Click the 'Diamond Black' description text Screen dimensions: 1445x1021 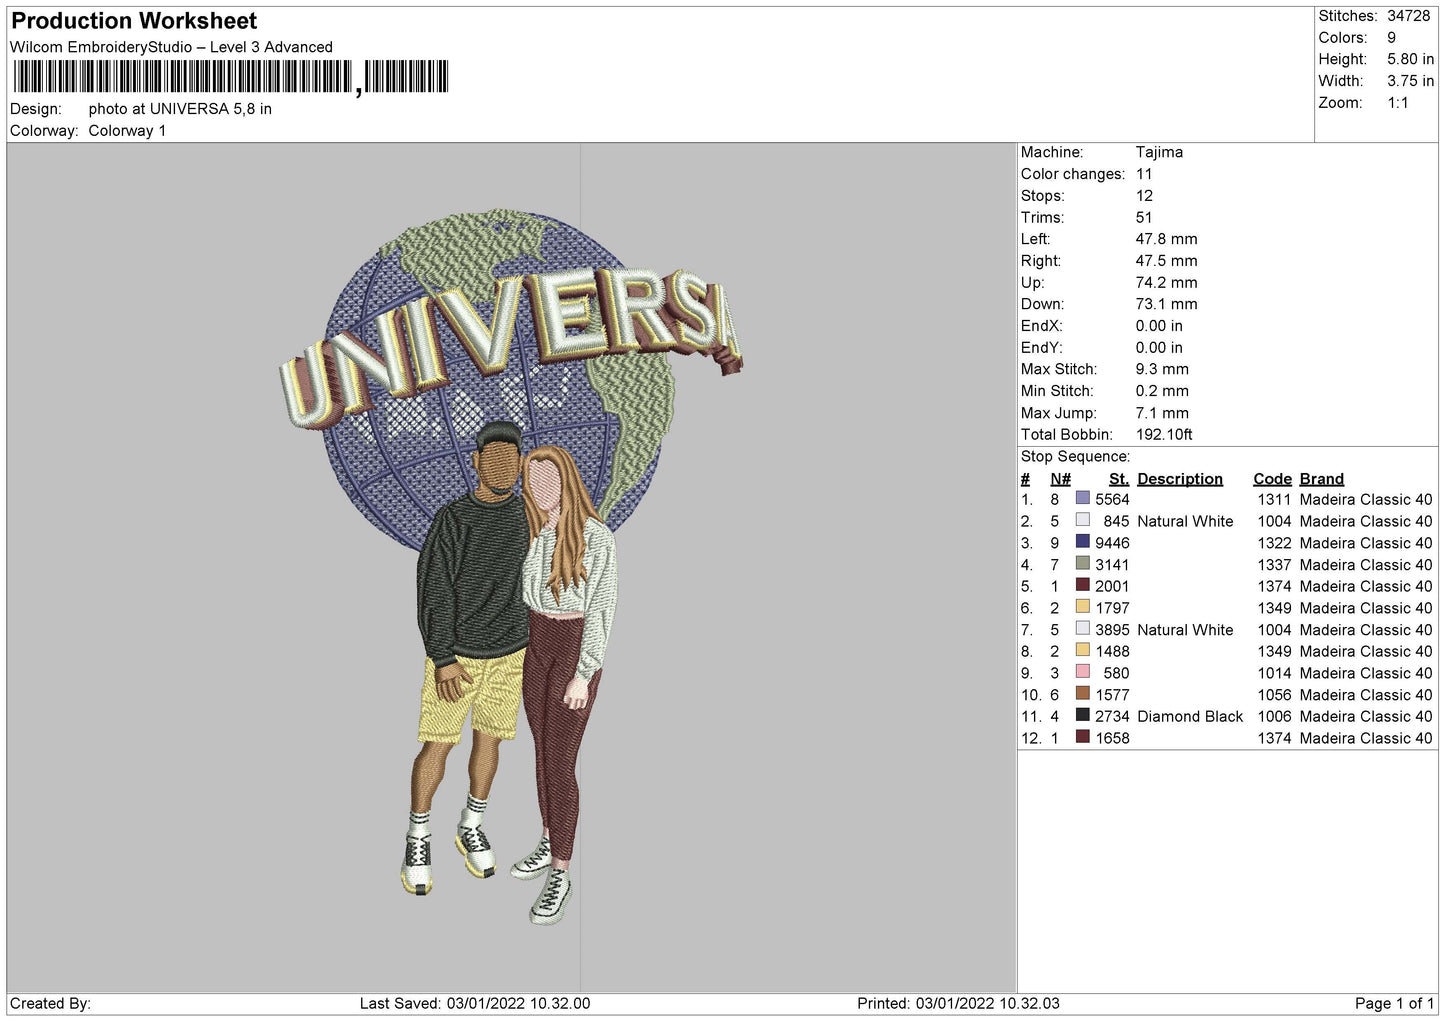1190,716
